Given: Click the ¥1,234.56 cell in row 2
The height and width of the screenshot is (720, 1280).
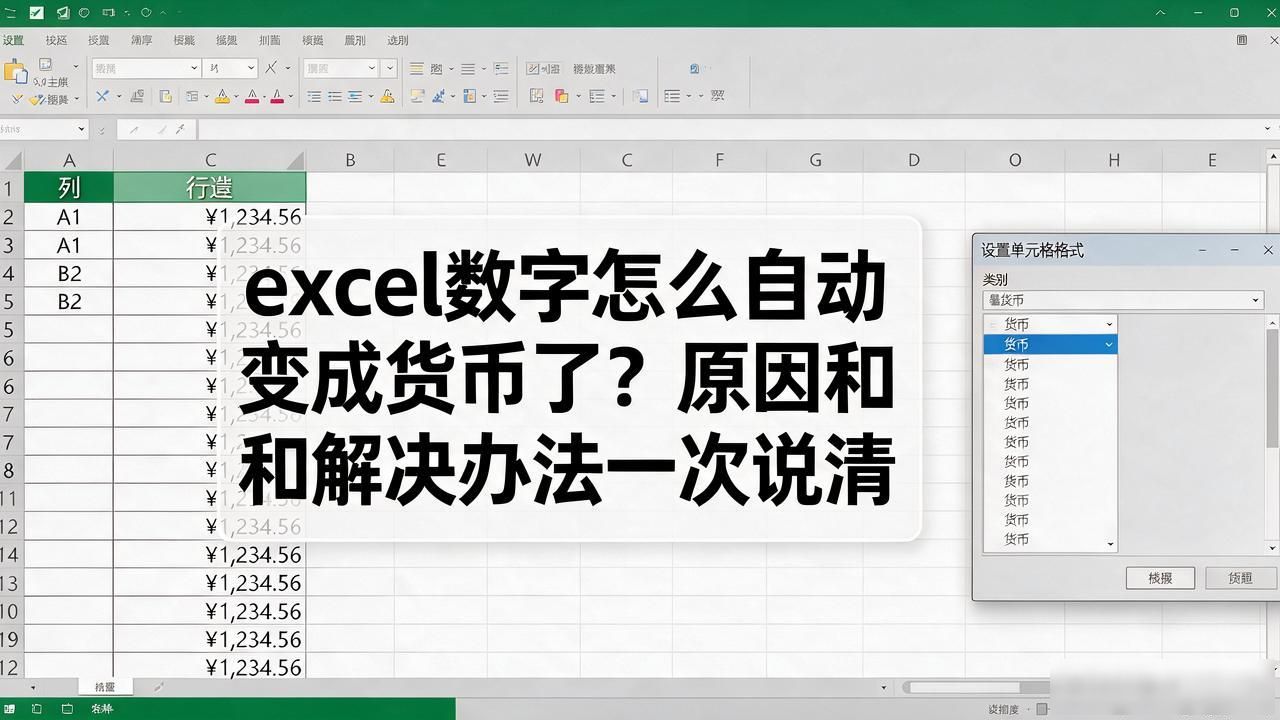Looking at the screenshot, I should 210,217.
